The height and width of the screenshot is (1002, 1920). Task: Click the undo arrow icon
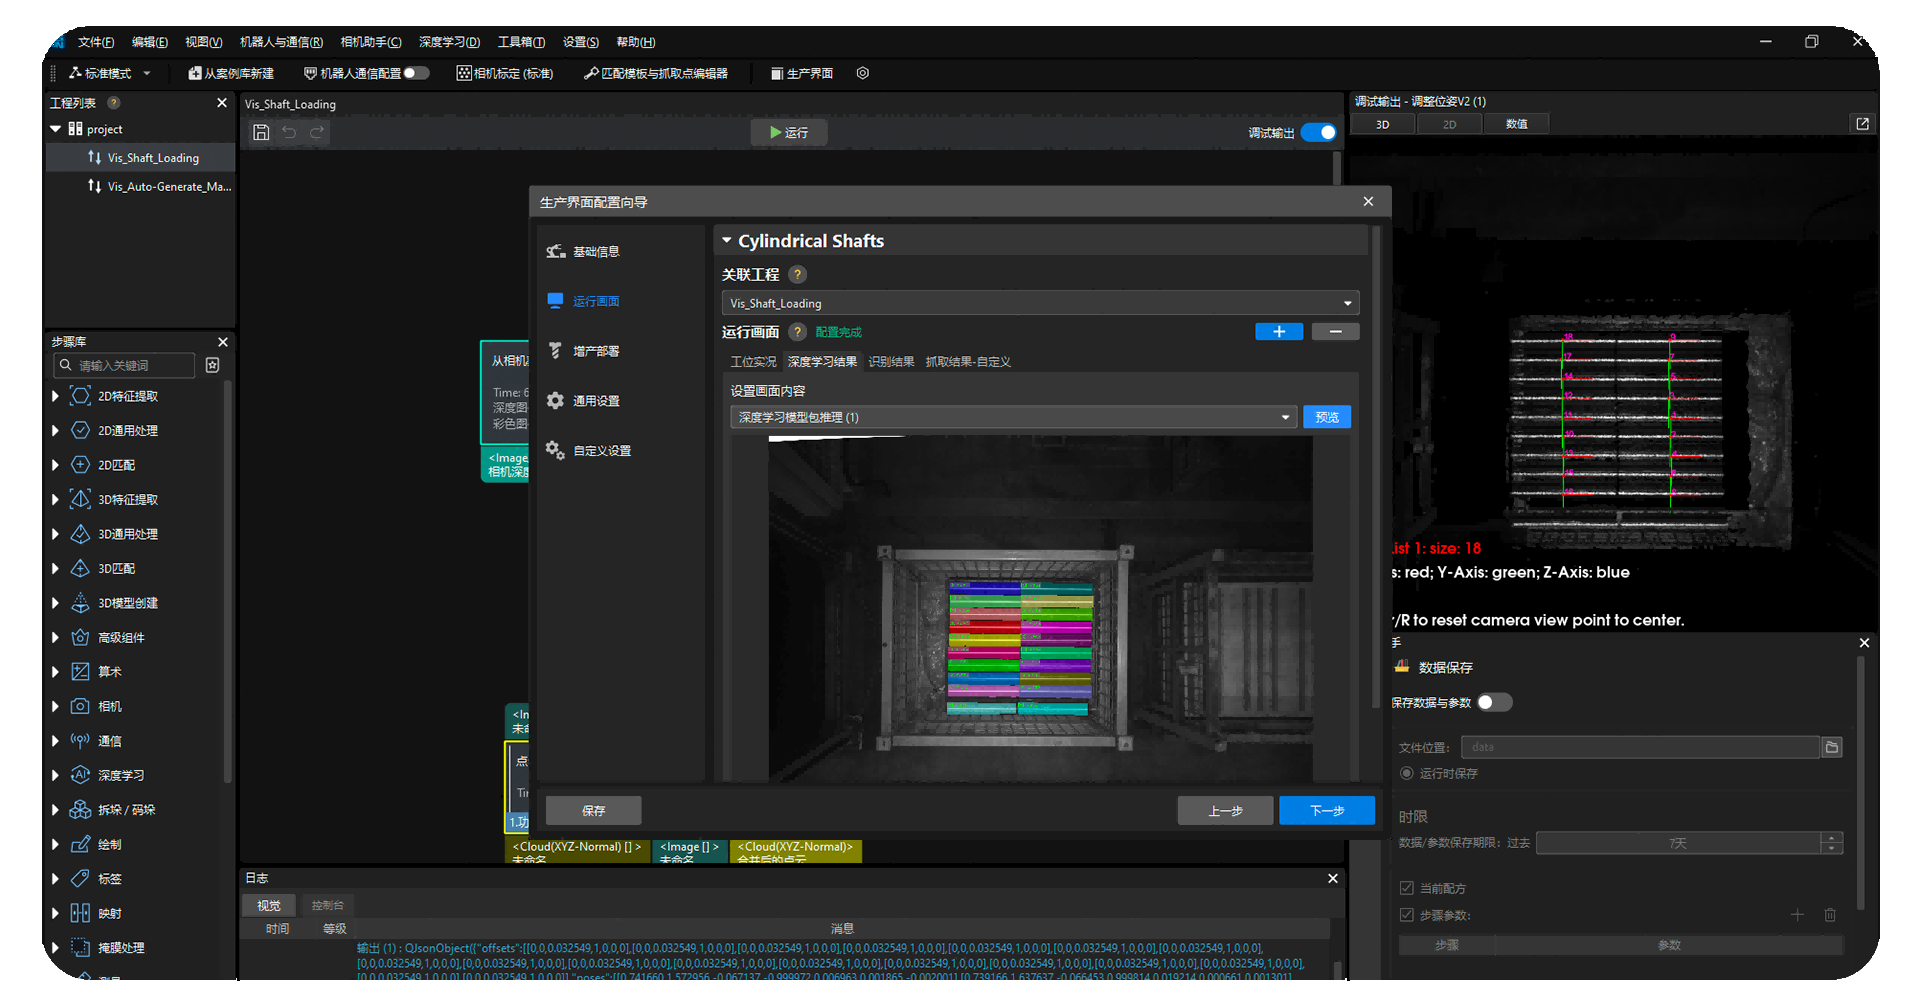[289, 132]
